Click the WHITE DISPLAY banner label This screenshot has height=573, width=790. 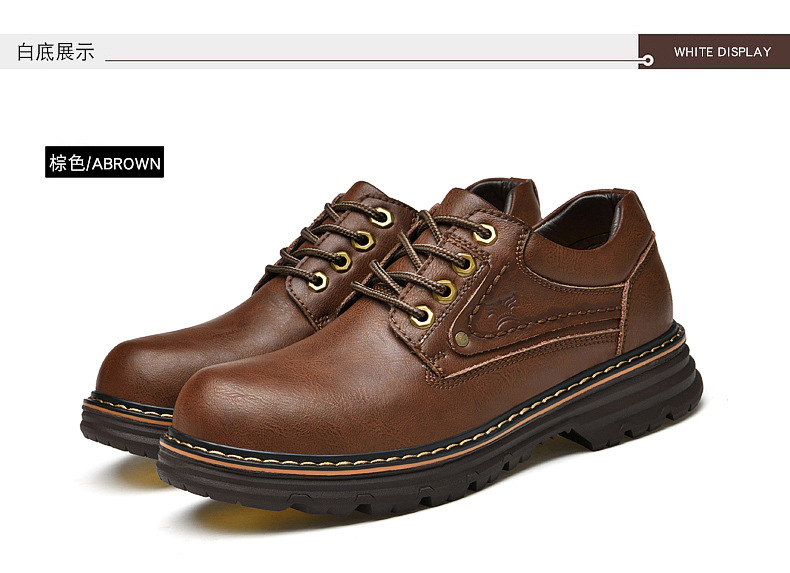tap(722, 52)
